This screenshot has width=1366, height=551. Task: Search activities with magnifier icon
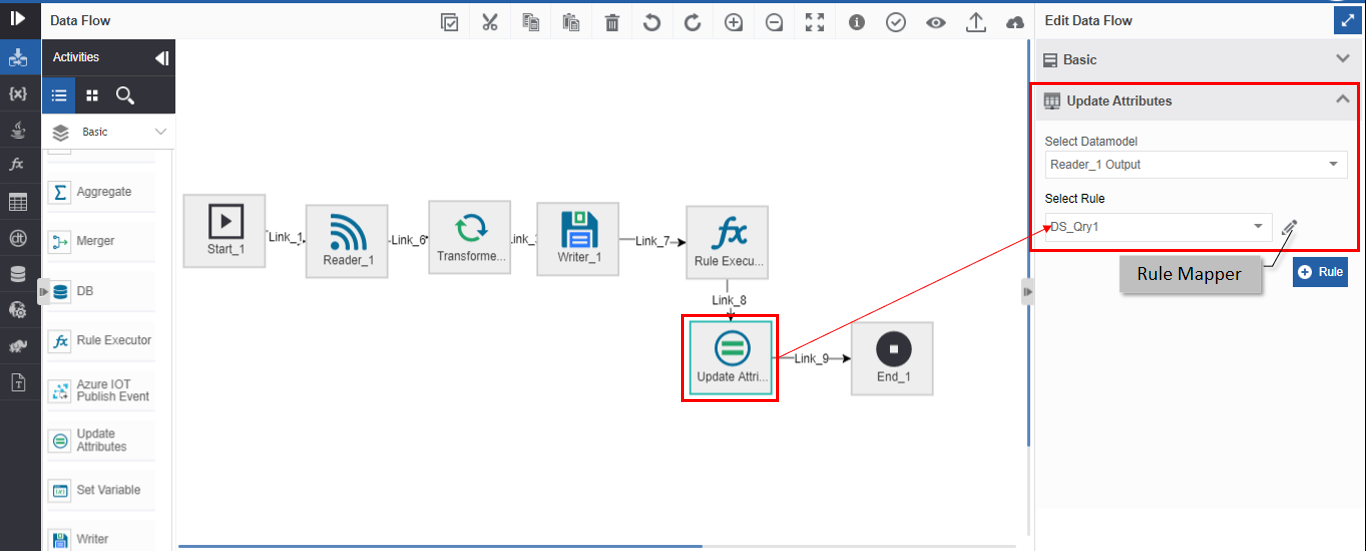point(125,95)
